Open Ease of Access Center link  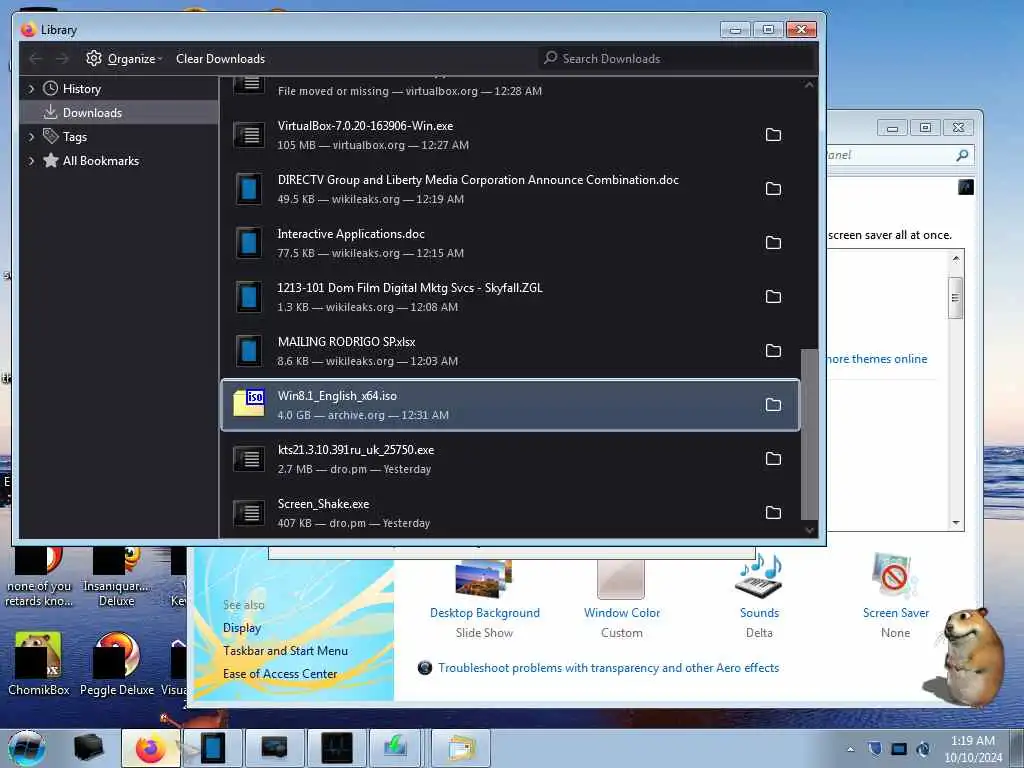point(280,673)
